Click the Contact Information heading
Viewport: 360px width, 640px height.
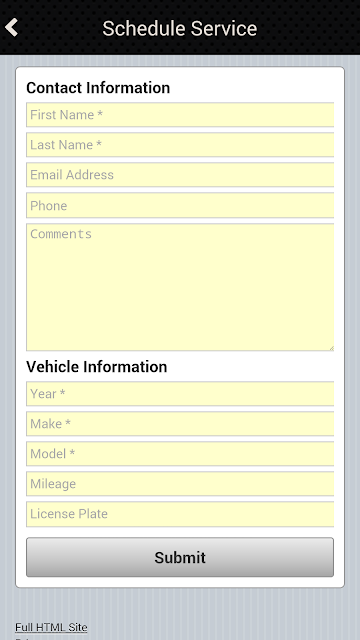click(x=98, y=88)
